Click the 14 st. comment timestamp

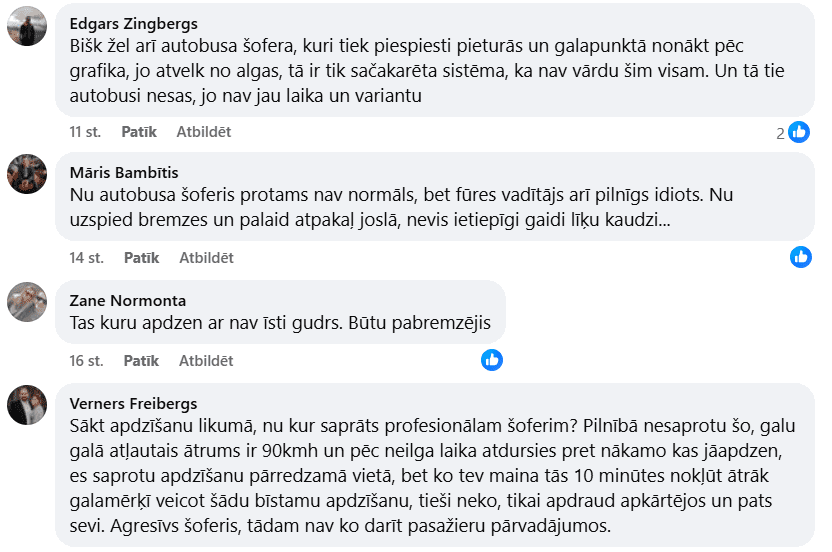[87, 258]
